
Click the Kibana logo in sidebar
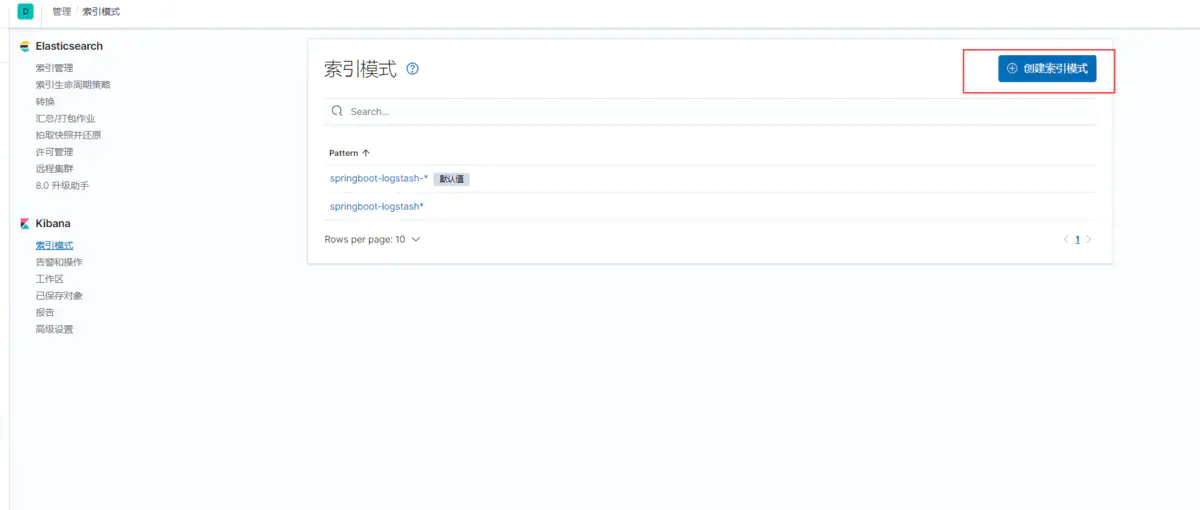(x=25, y=224)
